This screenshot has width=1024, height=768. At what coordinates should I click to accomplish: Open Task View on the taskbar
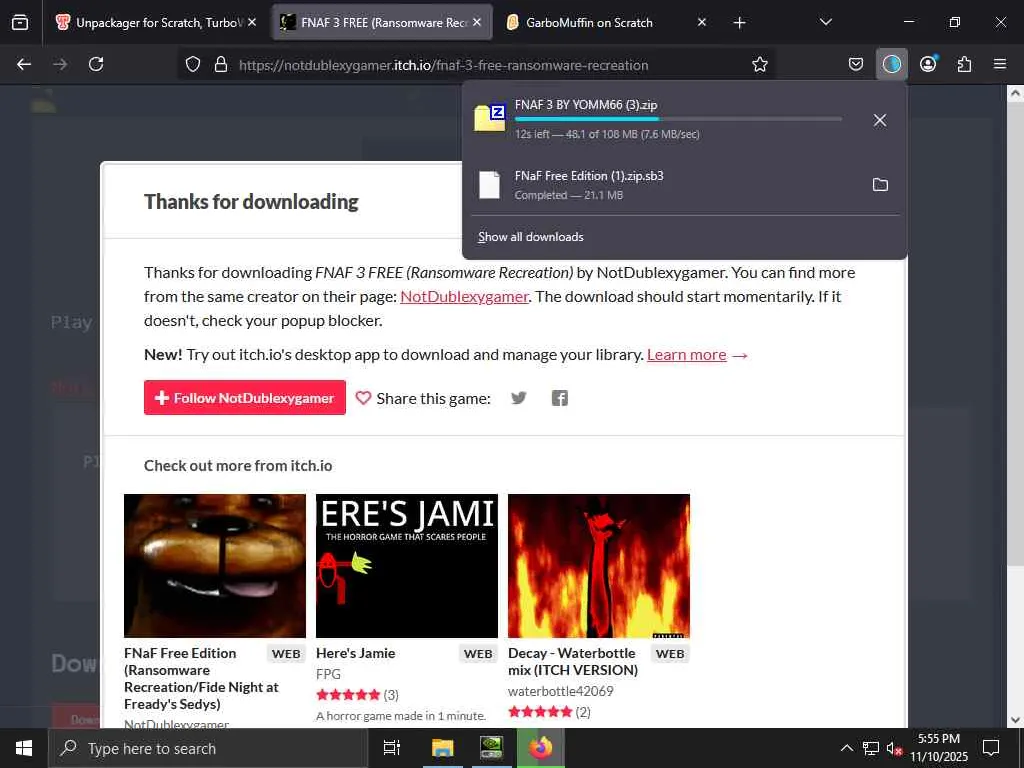click(x=392, y=748)
